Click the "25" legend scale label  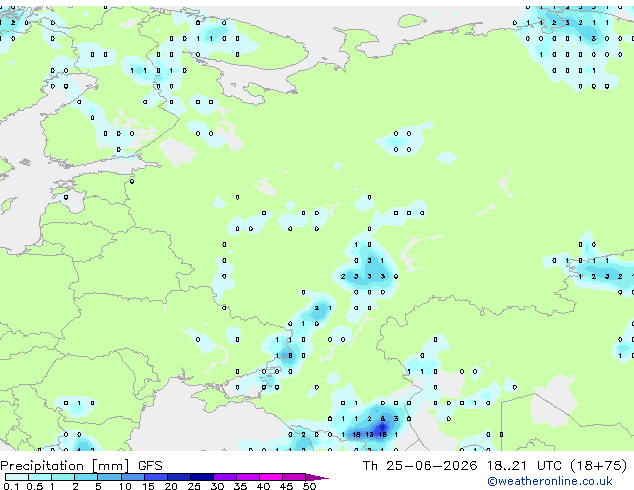pos(194,486)
